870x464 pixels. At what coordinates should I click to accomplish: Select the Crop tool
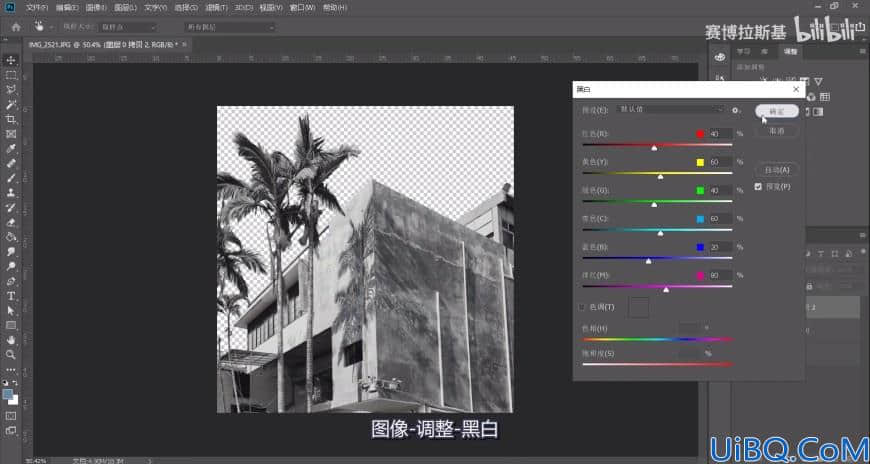pyautogui.click(x=11, y=119)
